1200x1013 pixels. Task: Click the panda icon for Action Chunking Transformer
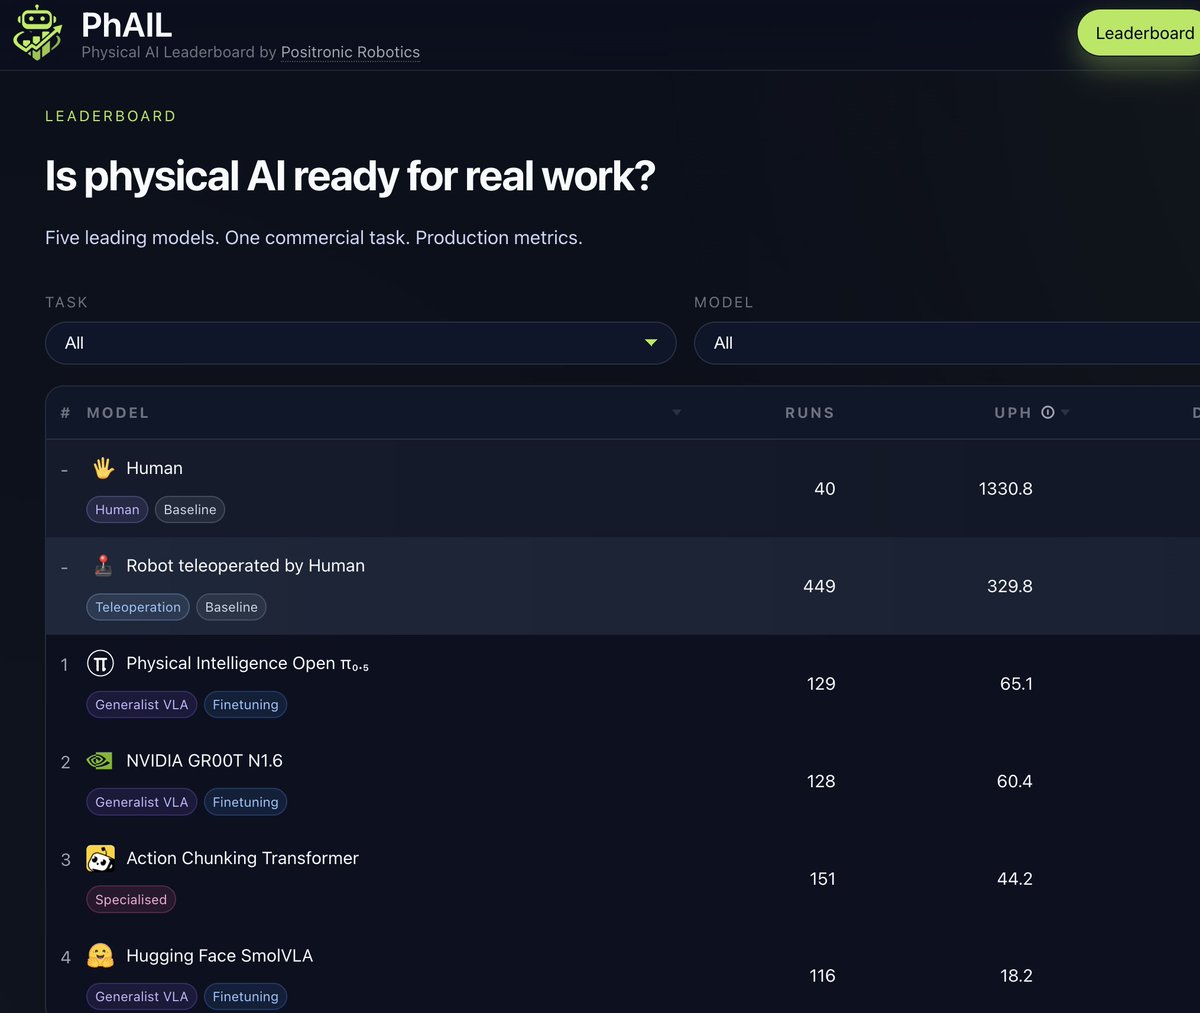pyautogui.click(x=100, y=858)
